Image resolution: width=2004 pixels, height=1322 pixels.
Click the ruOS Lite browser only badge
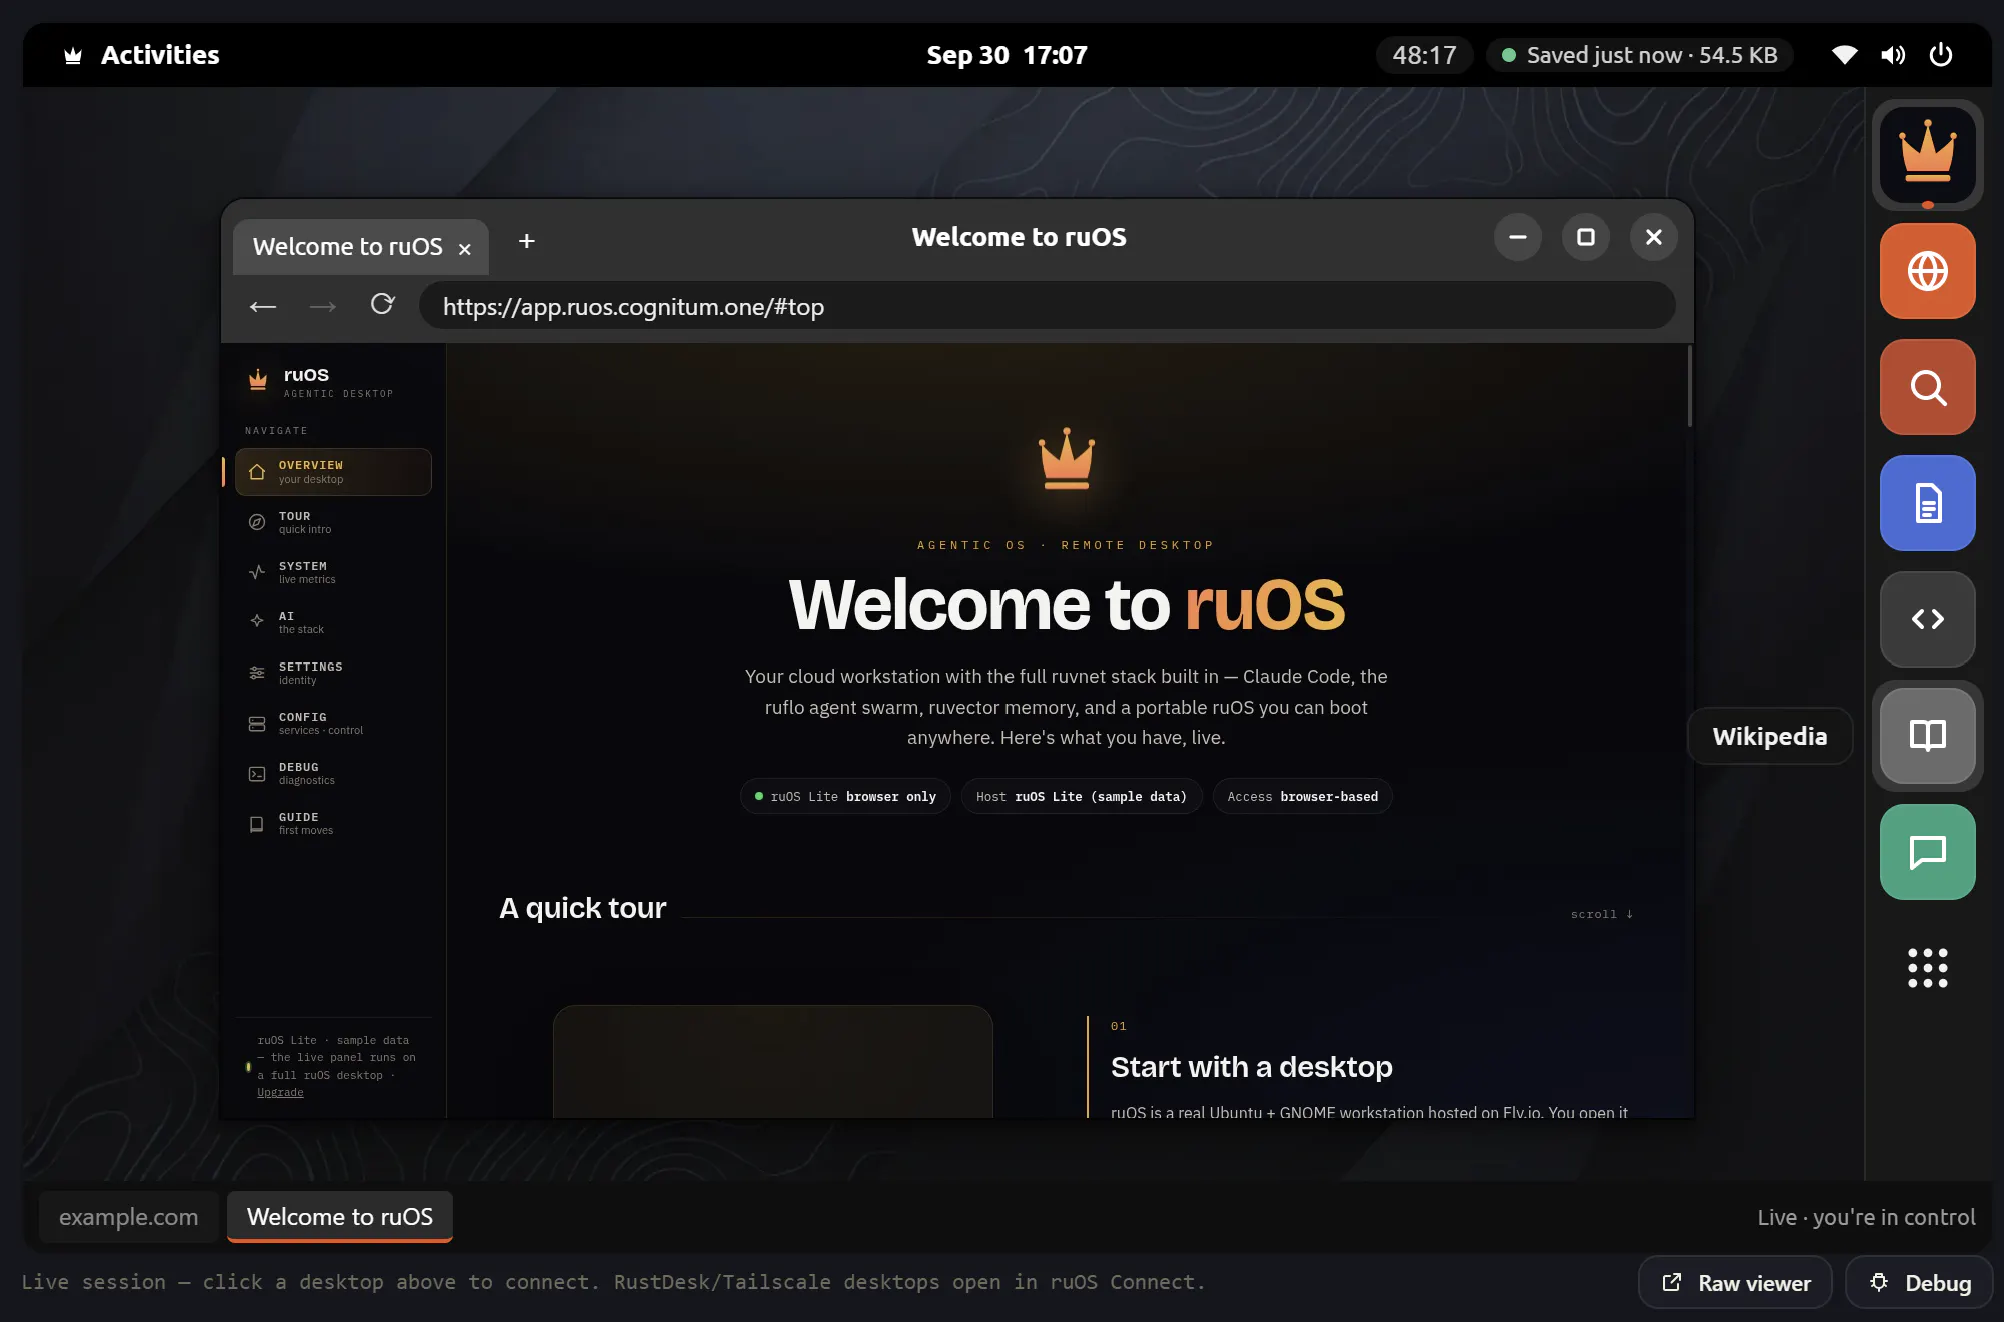pyautogui.click(x=845, y=796)
